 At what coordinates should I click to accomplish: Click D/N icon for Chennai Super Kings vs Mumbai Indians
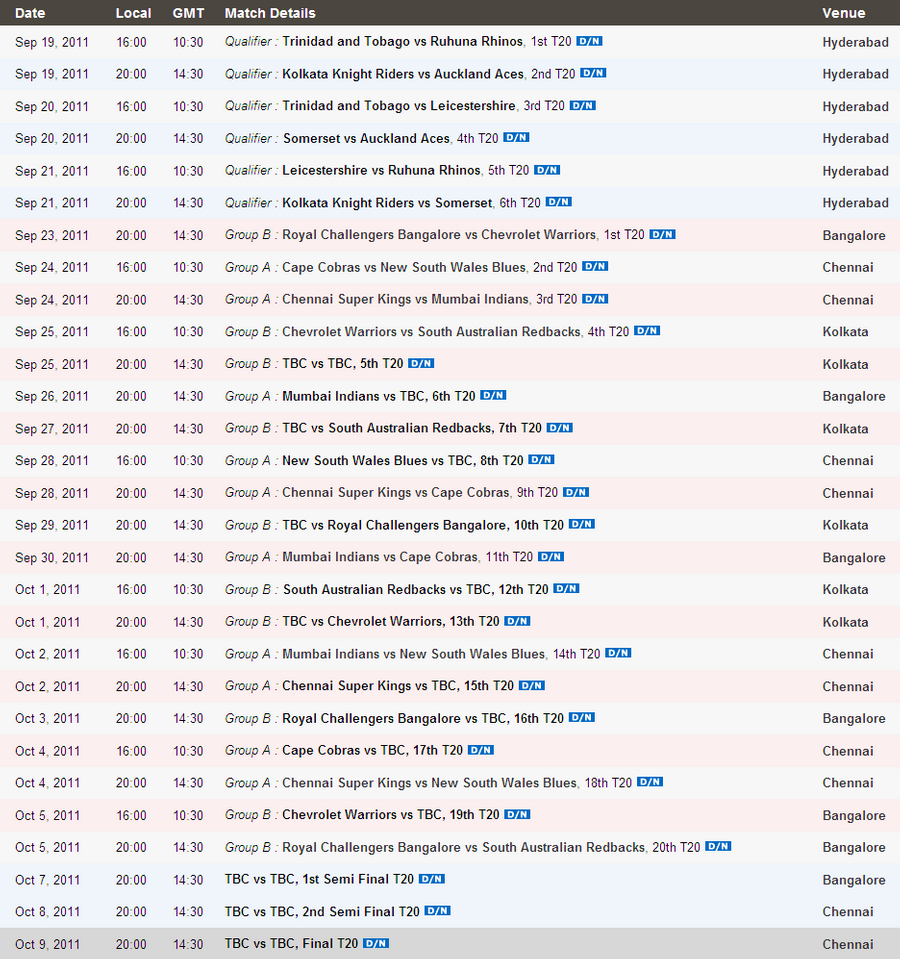click(595, 298)
